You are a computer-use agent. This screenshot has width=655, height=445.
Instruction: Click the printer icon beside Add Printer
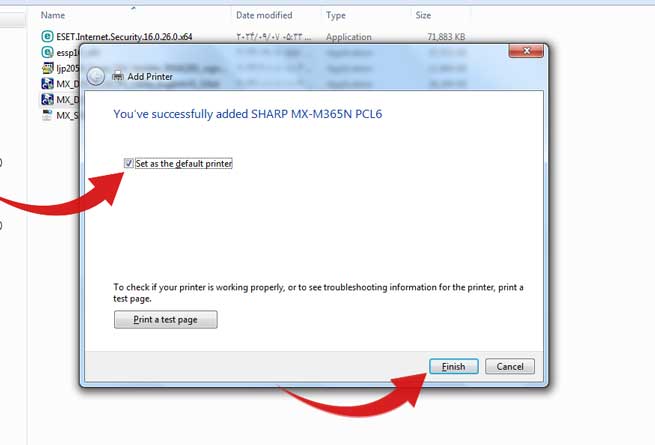[x=118, y=76]
